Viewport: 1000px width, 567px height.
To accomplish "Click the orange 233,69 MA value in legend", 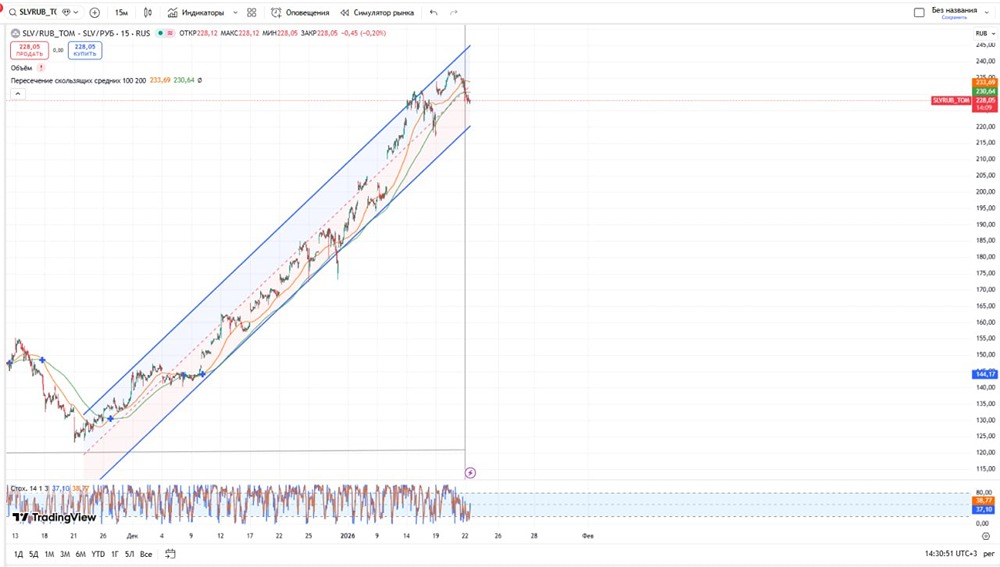I will tap(160, 80).
